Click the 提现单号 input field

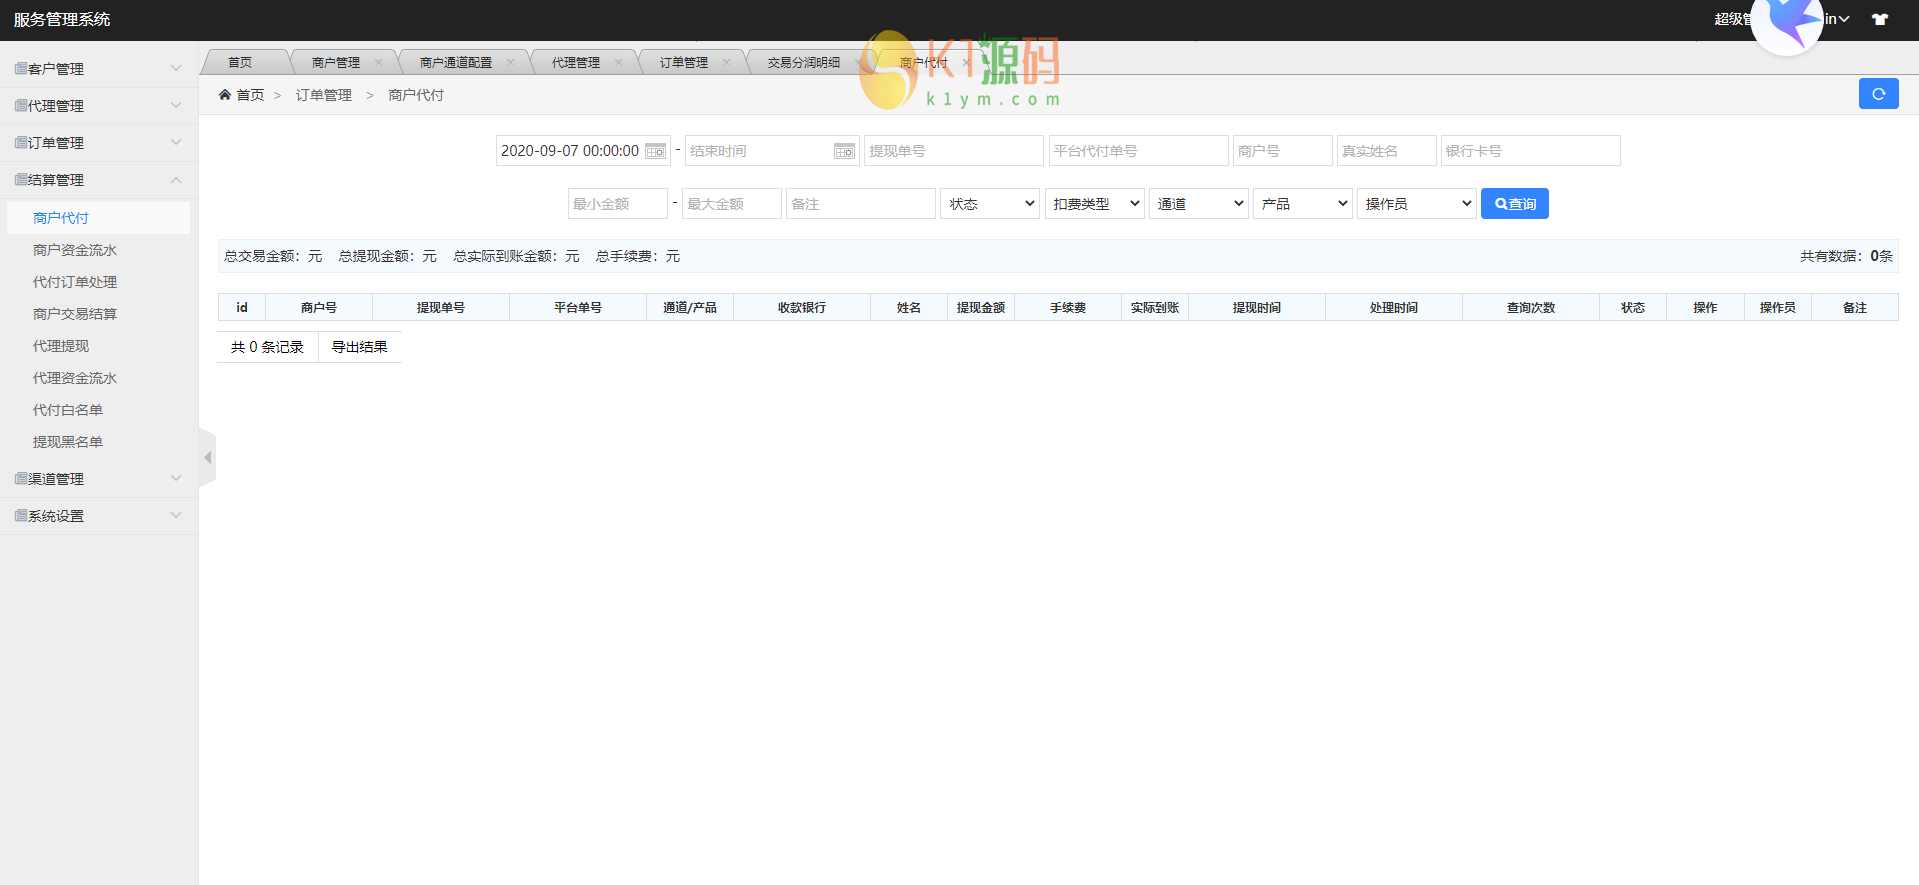click(953, 151)
